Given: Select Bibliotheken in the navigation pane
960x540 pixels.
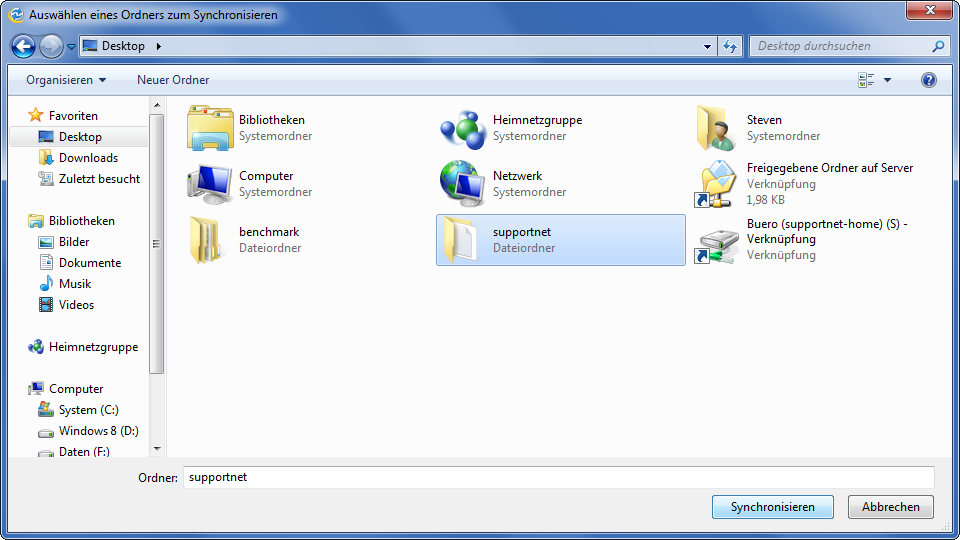Looking at the screenshot, I should coord(81,221).
